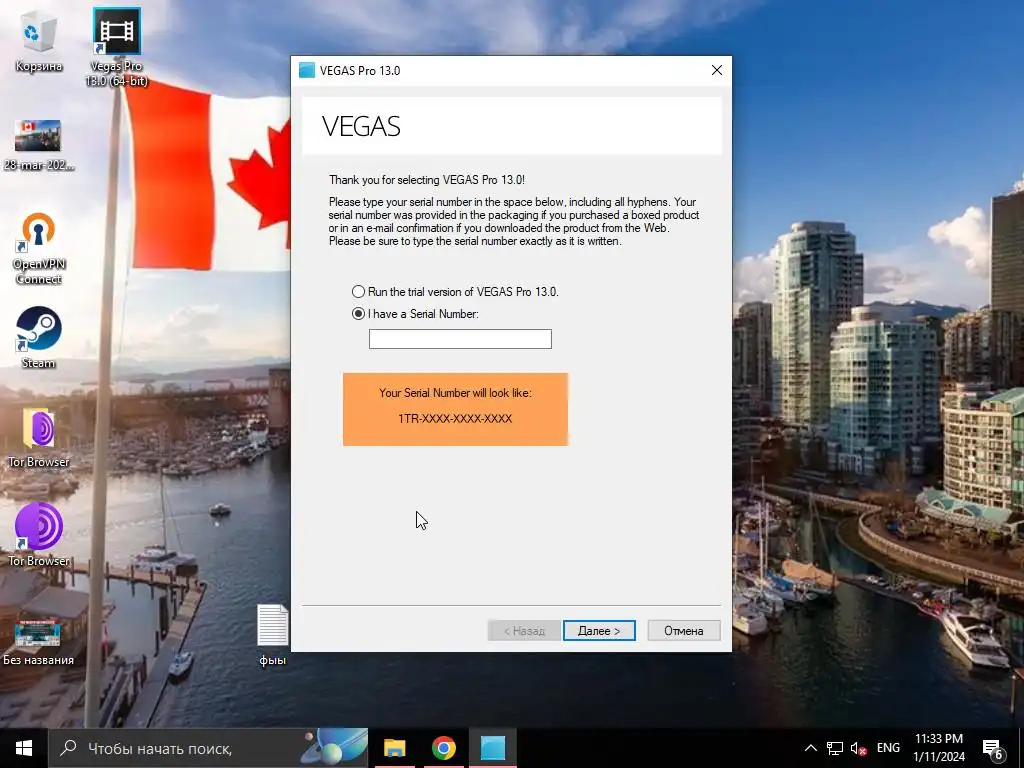Open the Windows Start menu
Viewport: 1024px width, 768px height.
click(x=24, y=748)
